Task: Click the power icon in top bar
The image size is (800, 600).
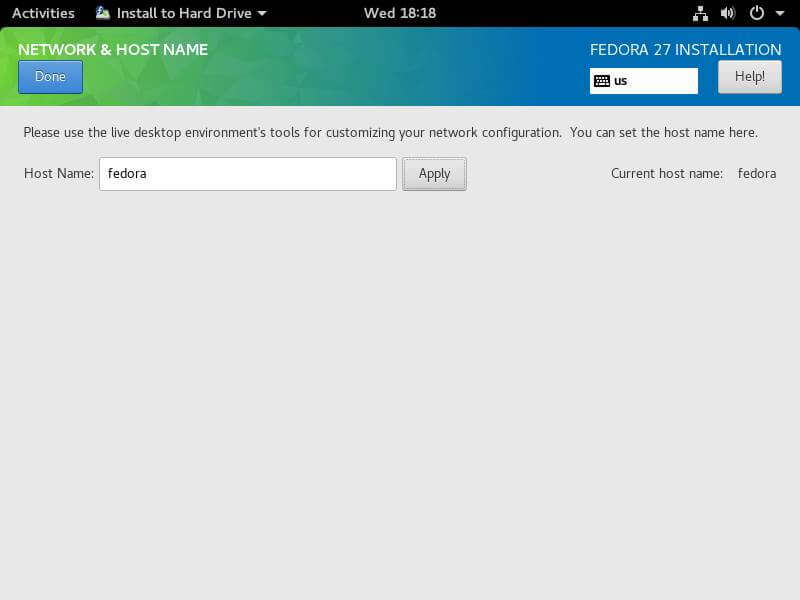Action: point(757,13)
